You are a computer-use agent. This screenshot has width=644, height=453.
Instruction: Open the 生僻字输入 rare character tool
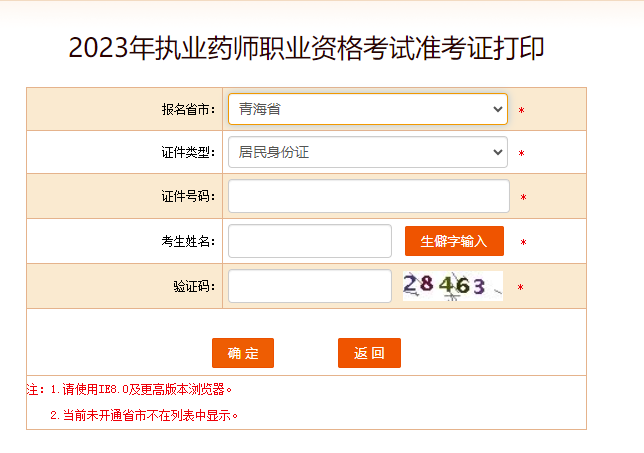[x=454, y=241]
